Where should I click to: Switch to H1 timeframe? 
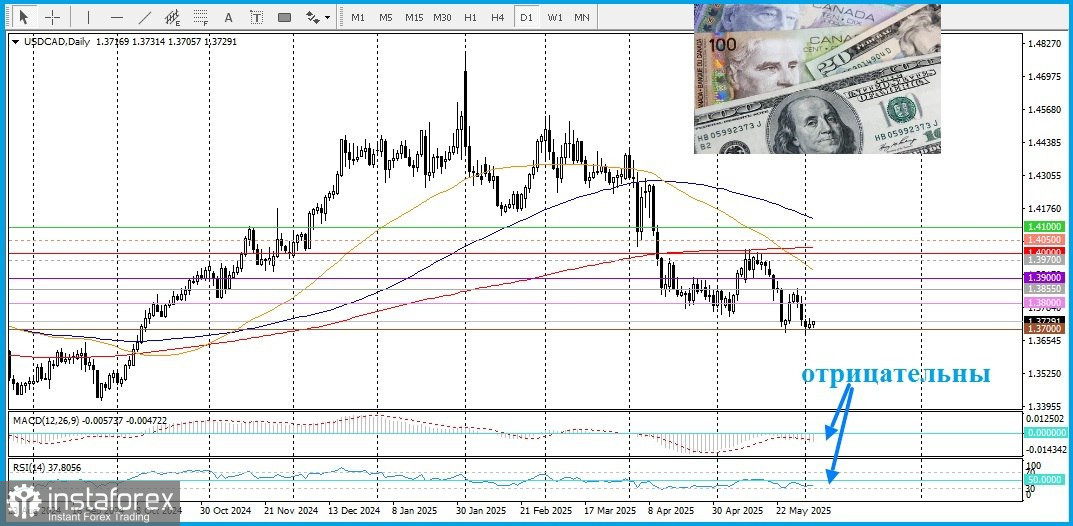coord(470,17)
